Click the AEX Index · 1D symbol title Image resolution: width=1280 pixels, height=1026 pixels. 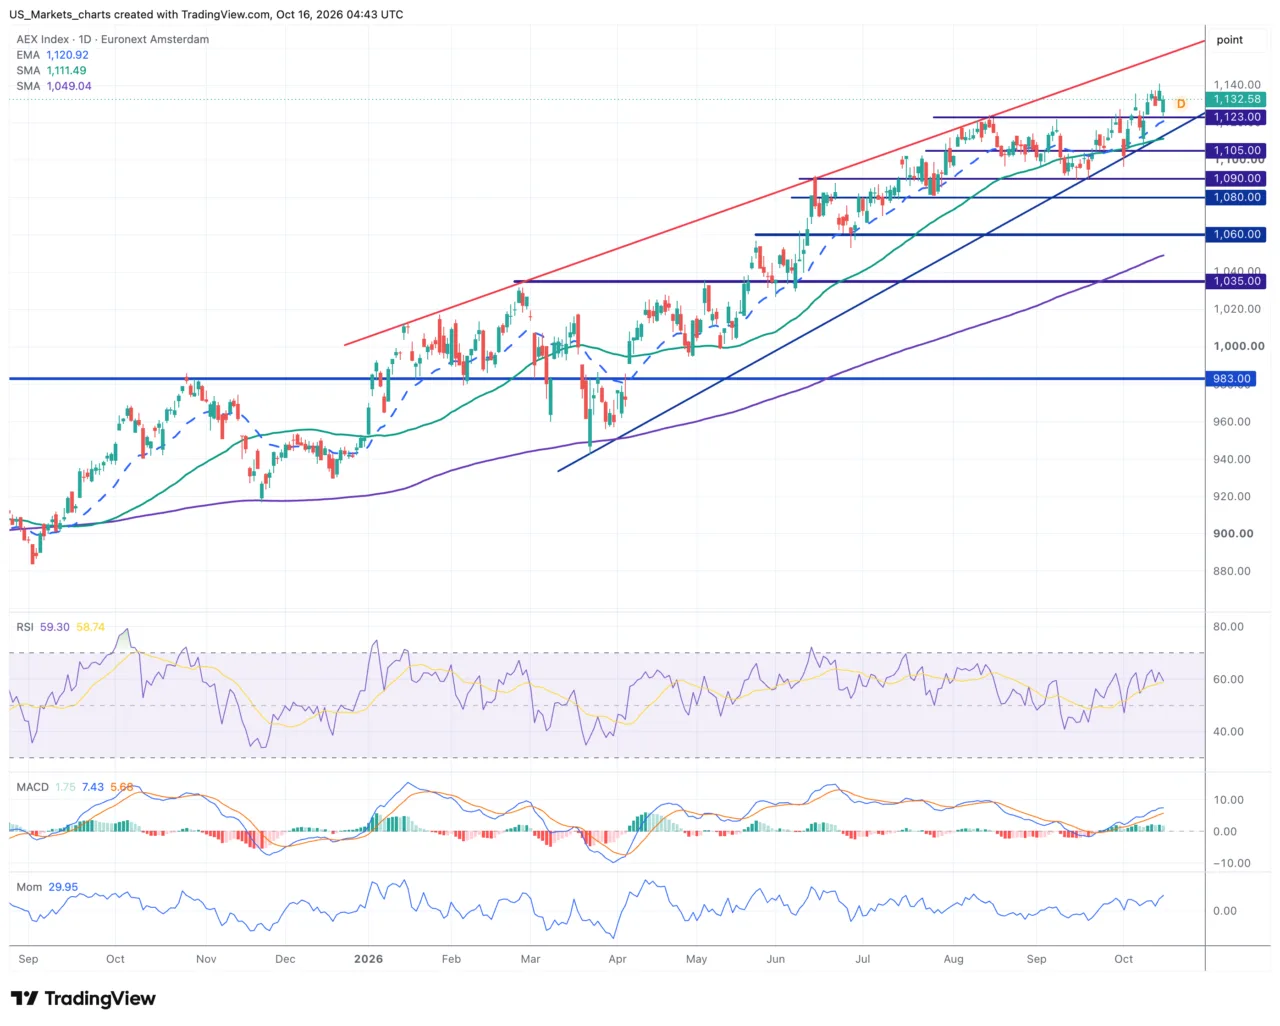click(x=113, y=40)
